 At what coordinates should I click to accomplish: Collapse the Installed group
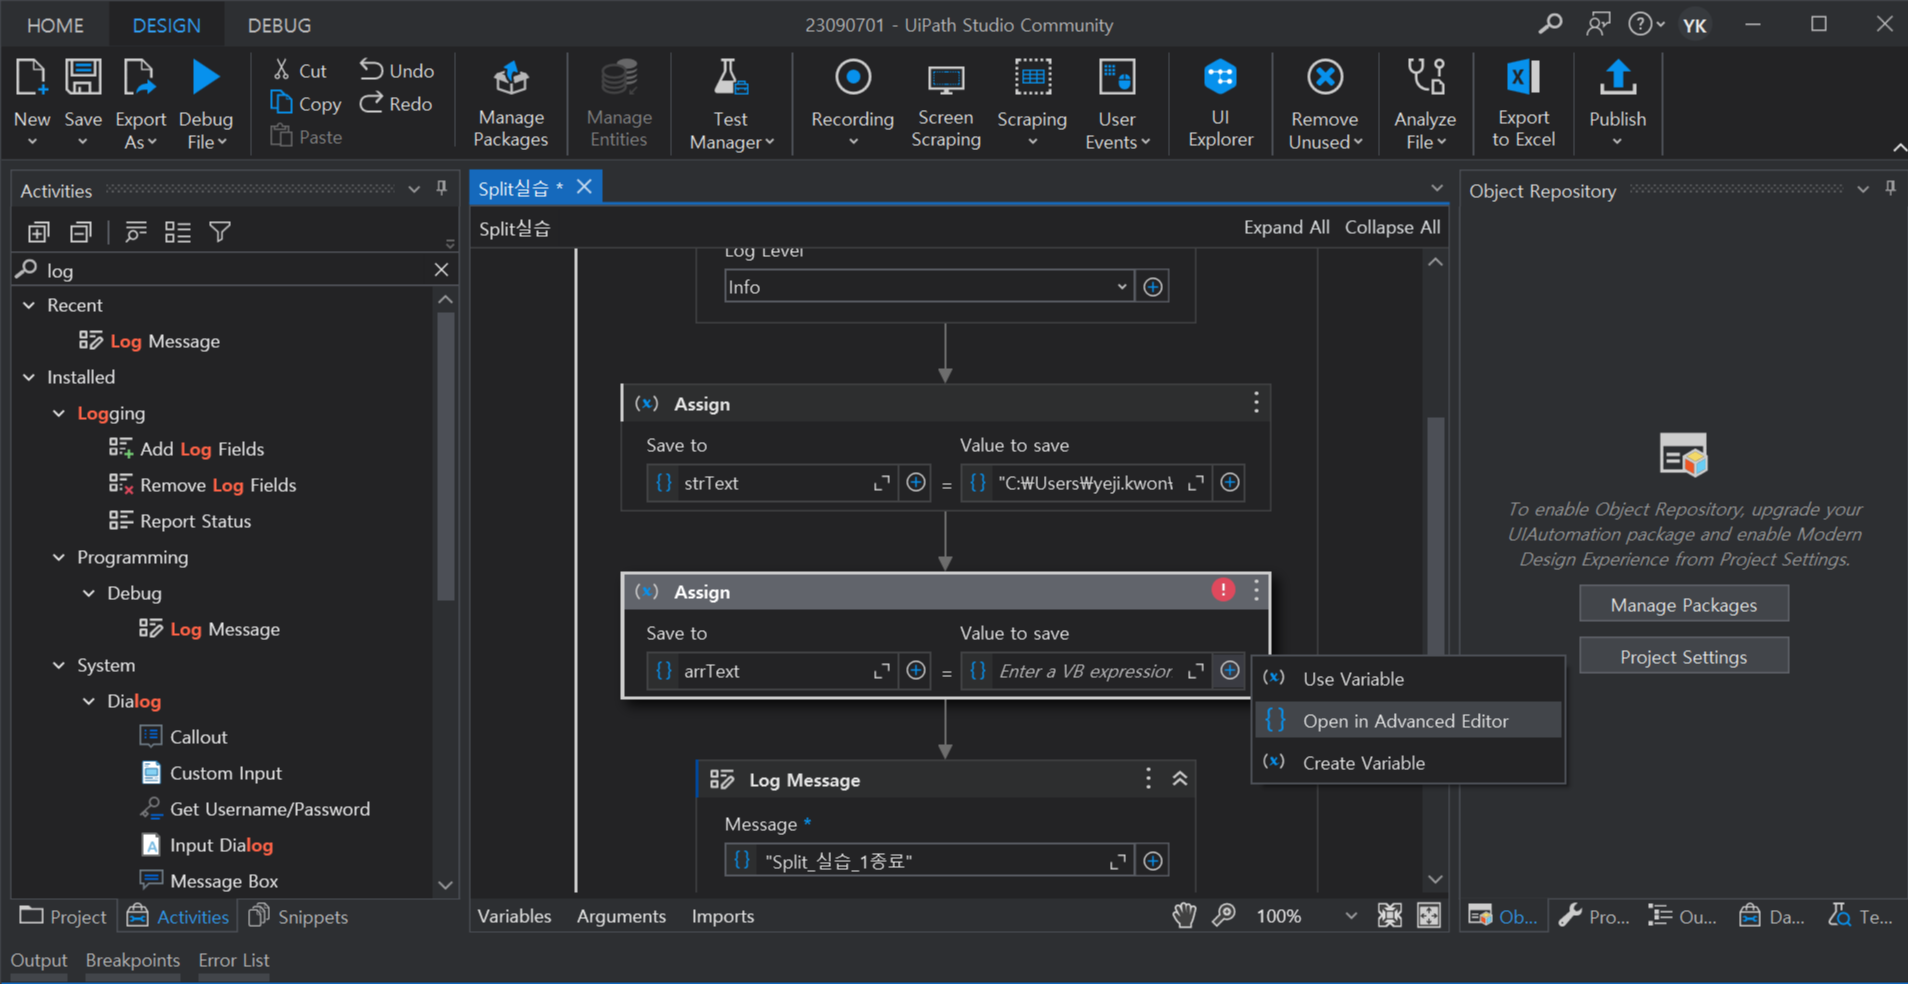point(29,377)
